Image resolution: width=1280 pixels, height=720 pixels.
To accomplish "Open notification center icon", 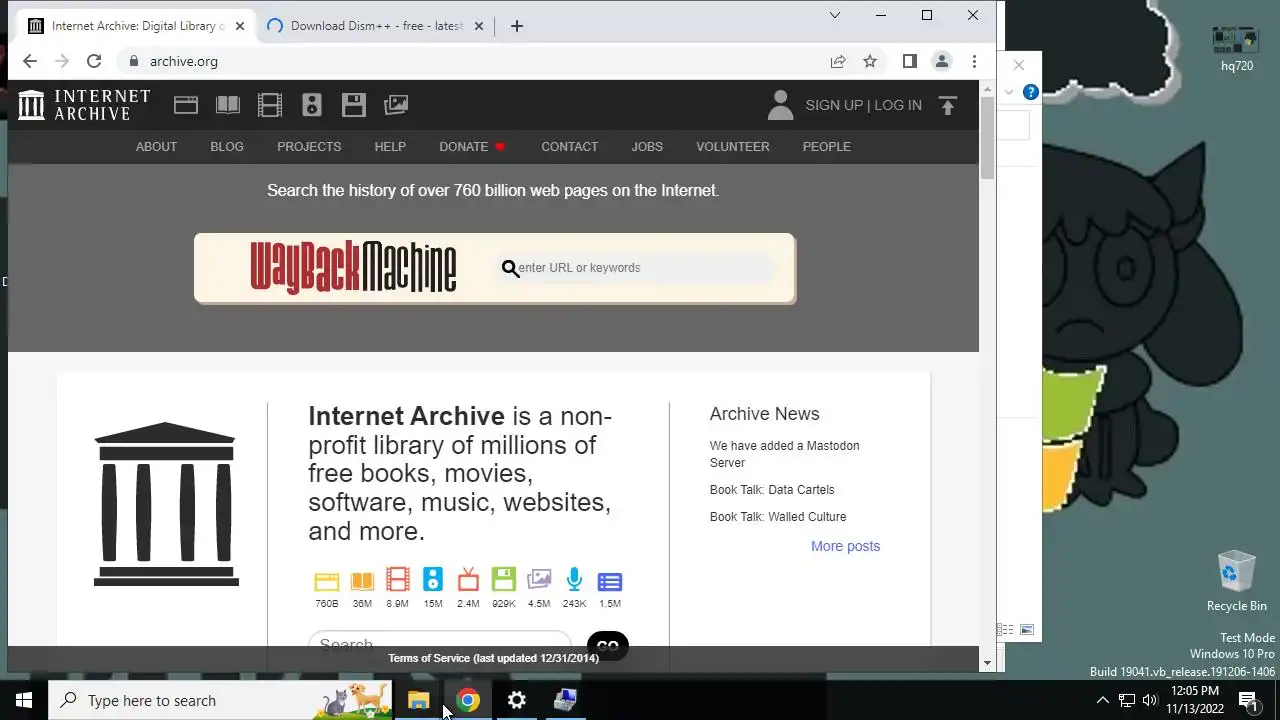I will tap(1247, 700).
